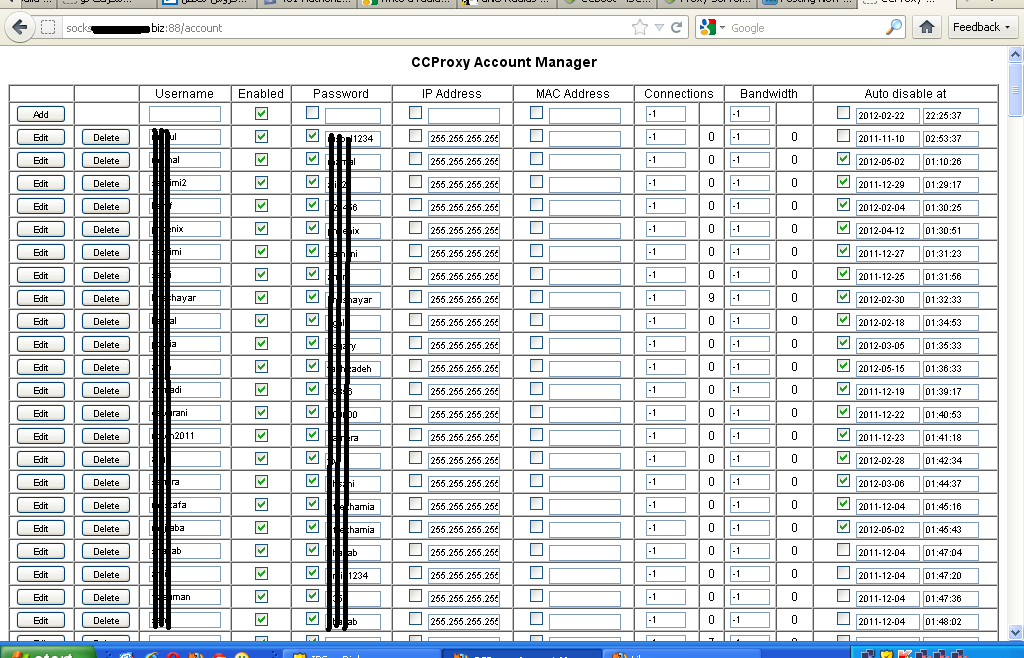Click the connection count 9 value
The height and width of the screenshot is (658, 1024).
(711, 298)
